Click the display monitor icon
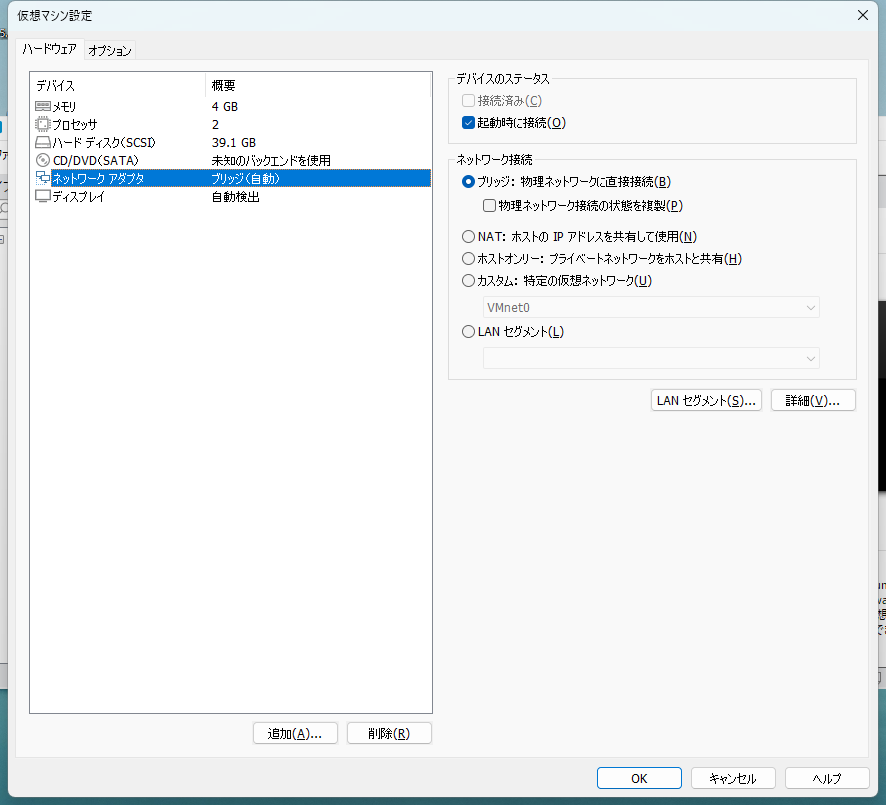This screenshot has height=805, width=886. tap(43, 197)
